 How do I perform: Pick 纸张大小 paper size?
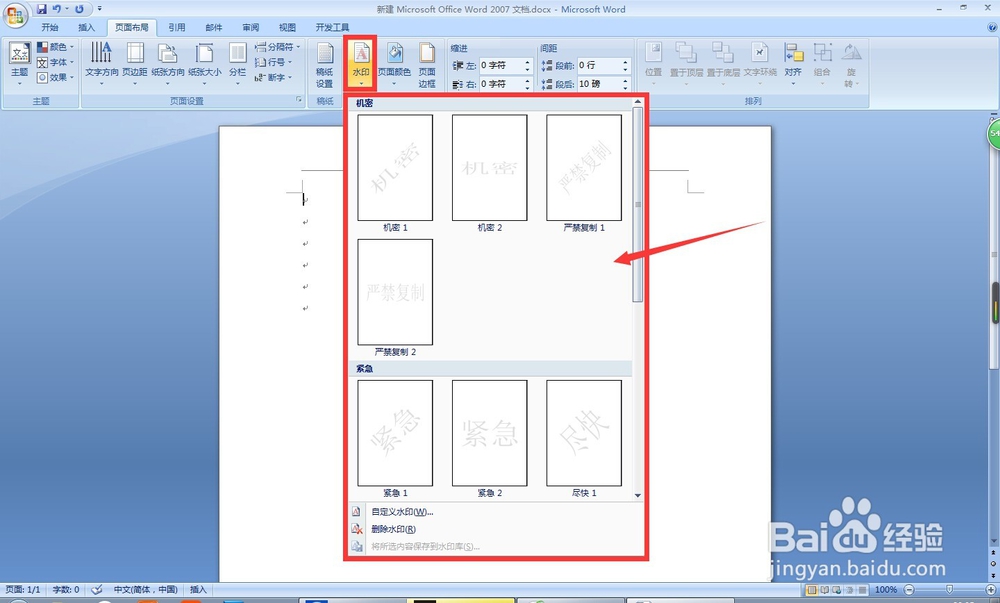tap(205, 64)
